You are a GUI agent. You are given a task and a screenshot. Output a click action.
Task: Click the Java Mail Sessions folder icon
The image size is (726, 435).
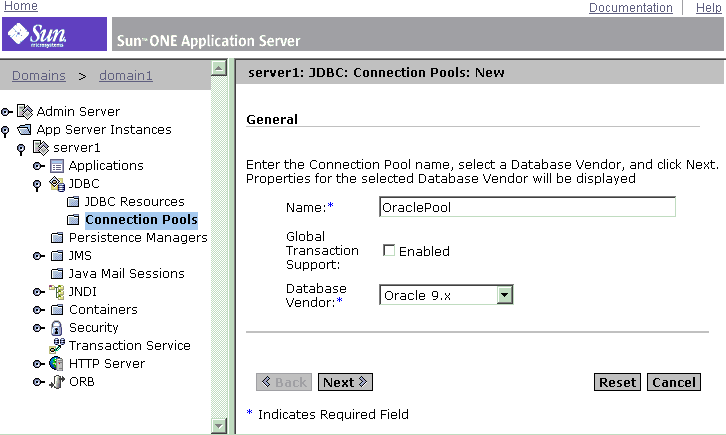click(56, 274)
